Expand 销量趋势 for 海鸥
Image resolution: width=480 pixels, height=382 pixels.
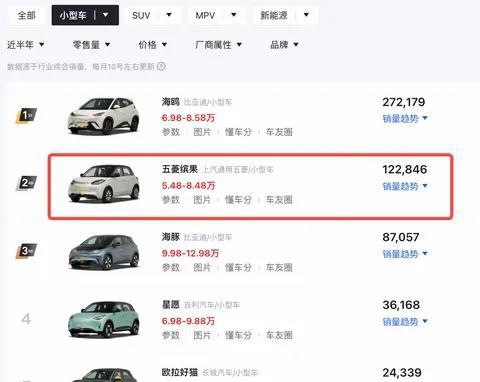click(405, 118)
